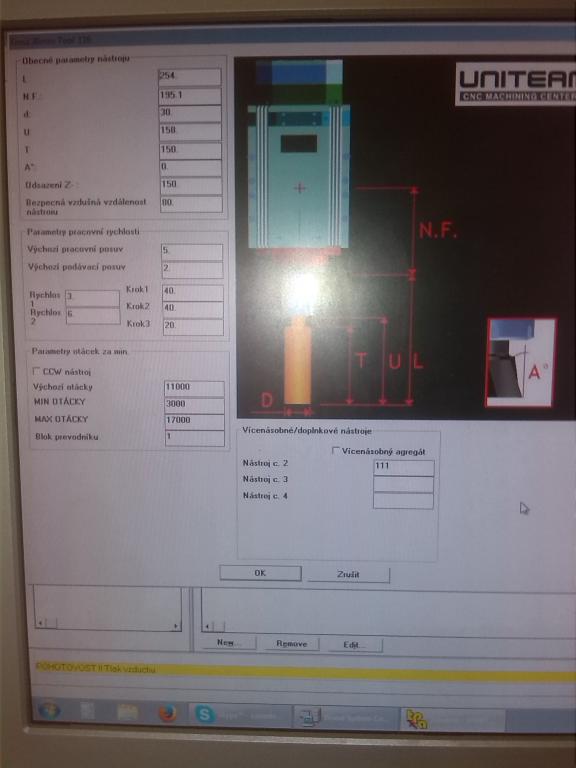Click the Uniteam CNC Machining Center logo
This screenshot has height=768, width=576.
[x=516, y=83]
